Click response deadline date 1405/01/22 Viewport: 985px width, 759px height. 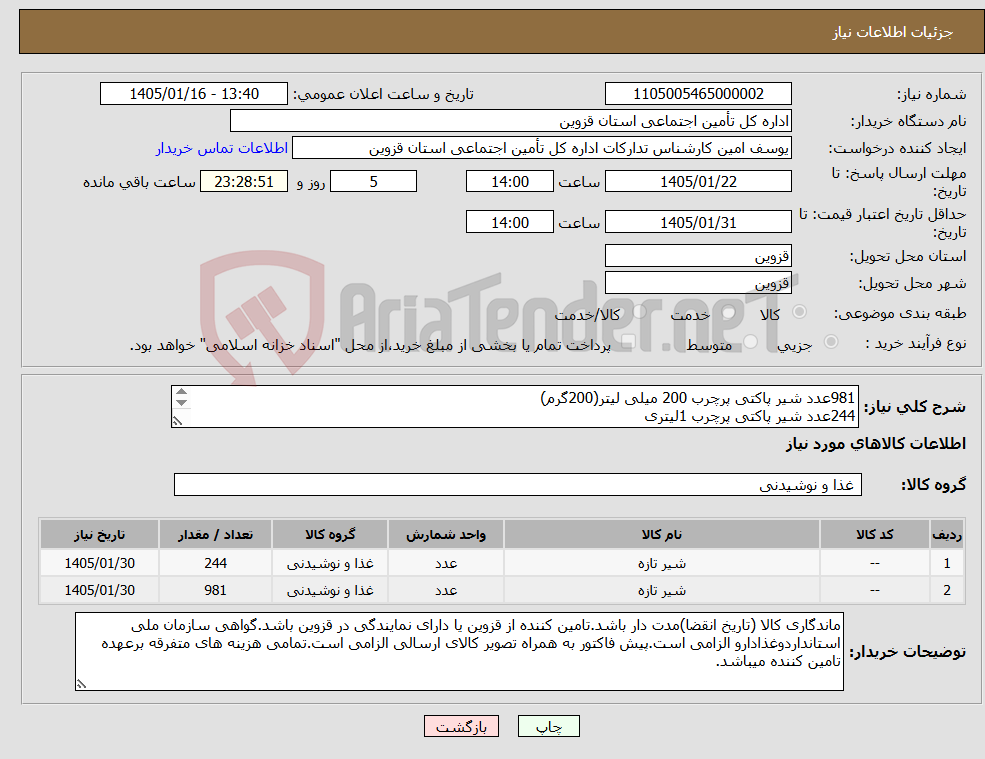pyautogui.click(x=698, y=182)
